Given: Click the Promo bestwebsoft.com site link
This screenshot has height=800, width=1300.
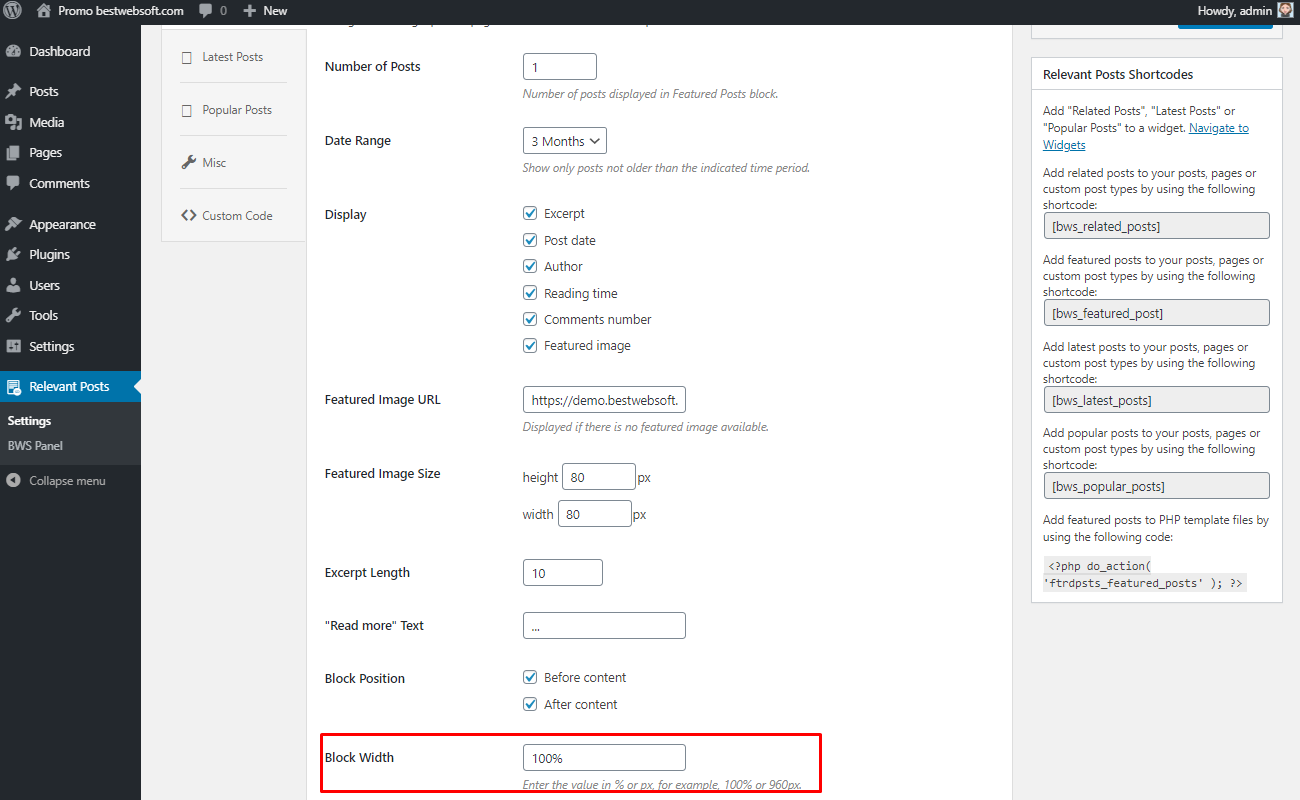Looking at the screenshot, I should pos(120,11).
